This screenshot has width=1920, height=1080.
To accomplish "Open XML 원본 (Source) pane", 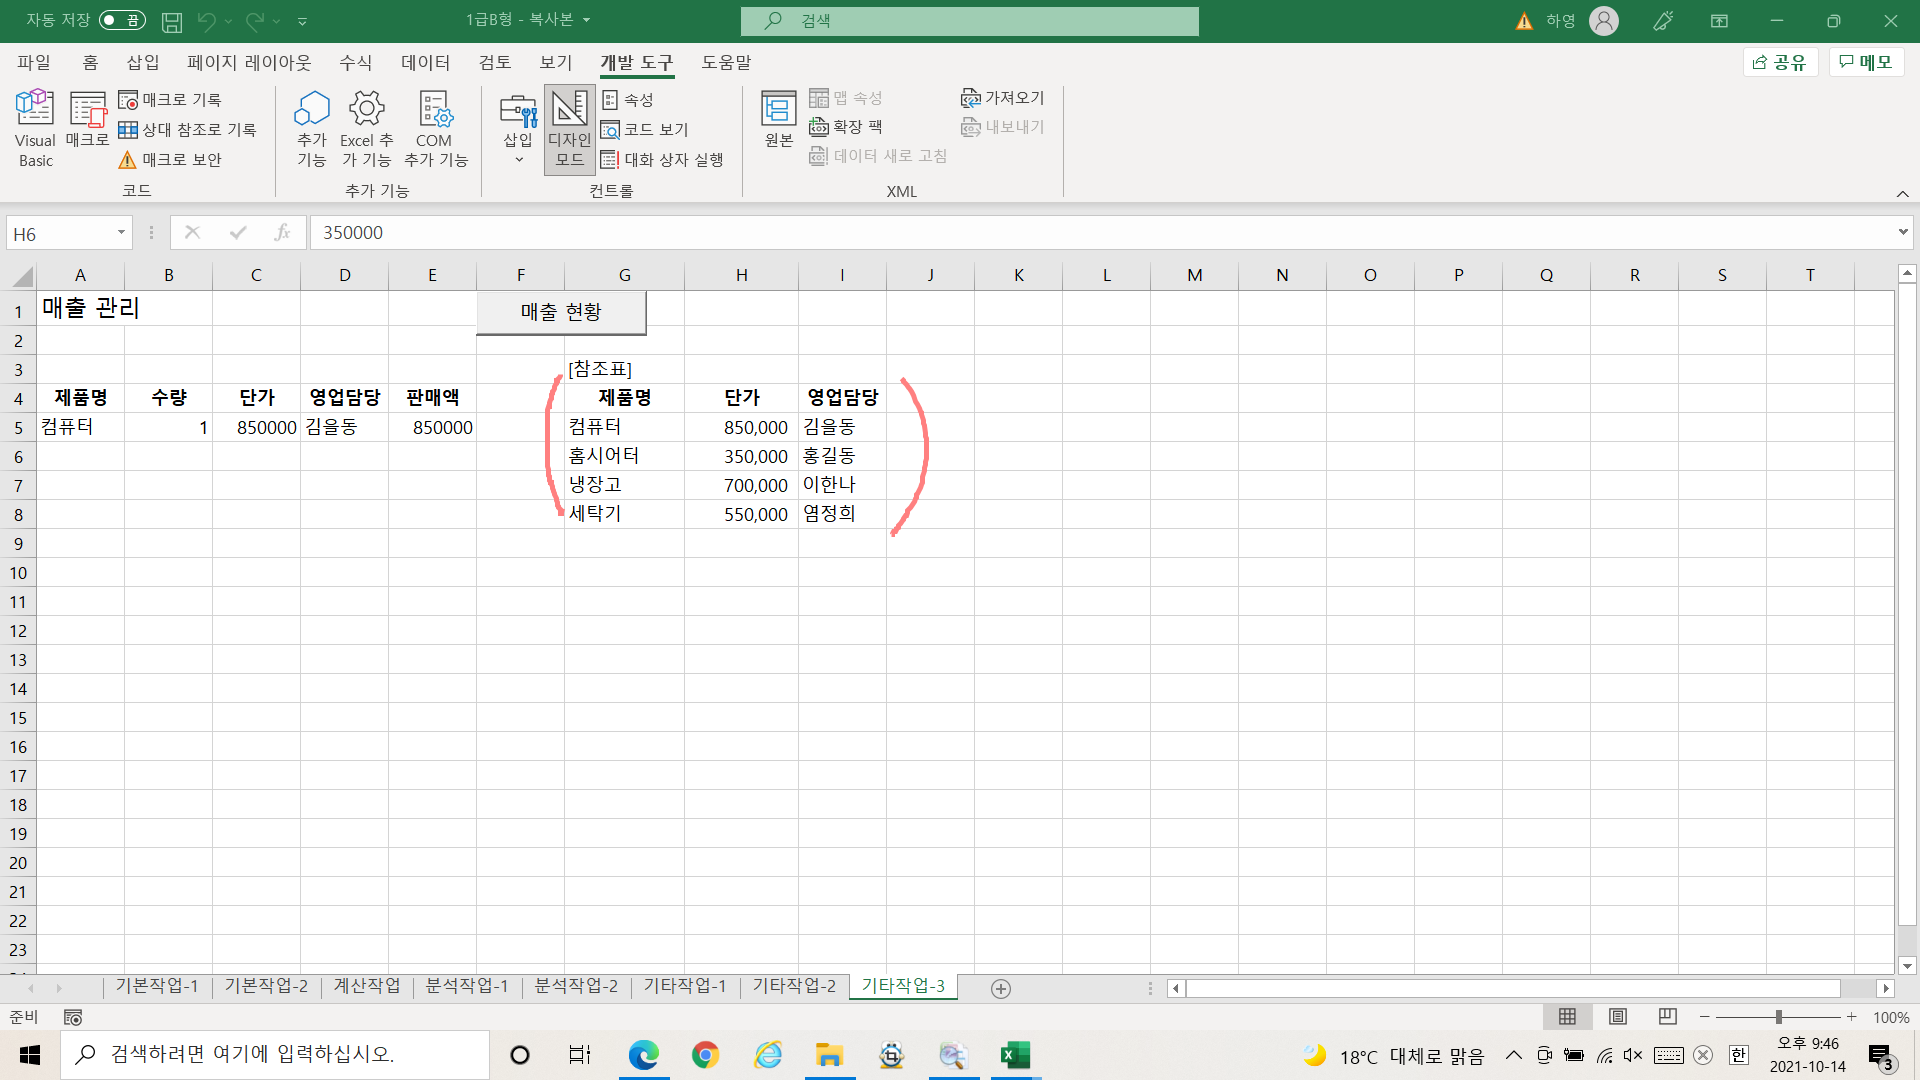I will 778,120.
